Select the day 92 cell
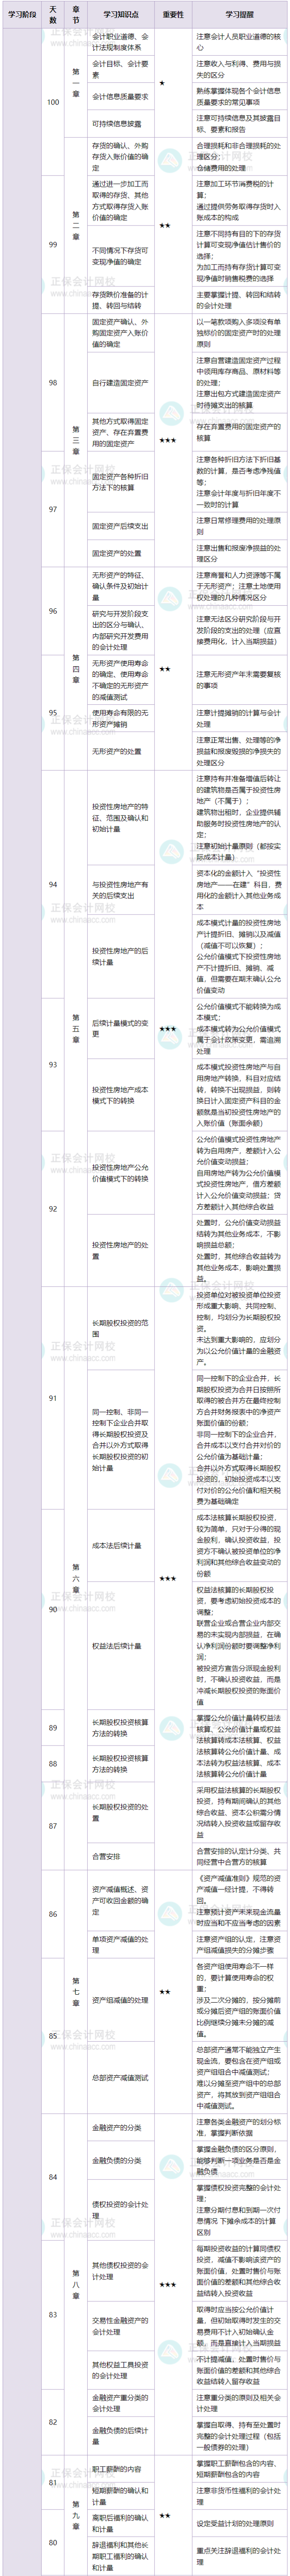The height and width of the screenshot is (2576, 290). [53, 1208]
